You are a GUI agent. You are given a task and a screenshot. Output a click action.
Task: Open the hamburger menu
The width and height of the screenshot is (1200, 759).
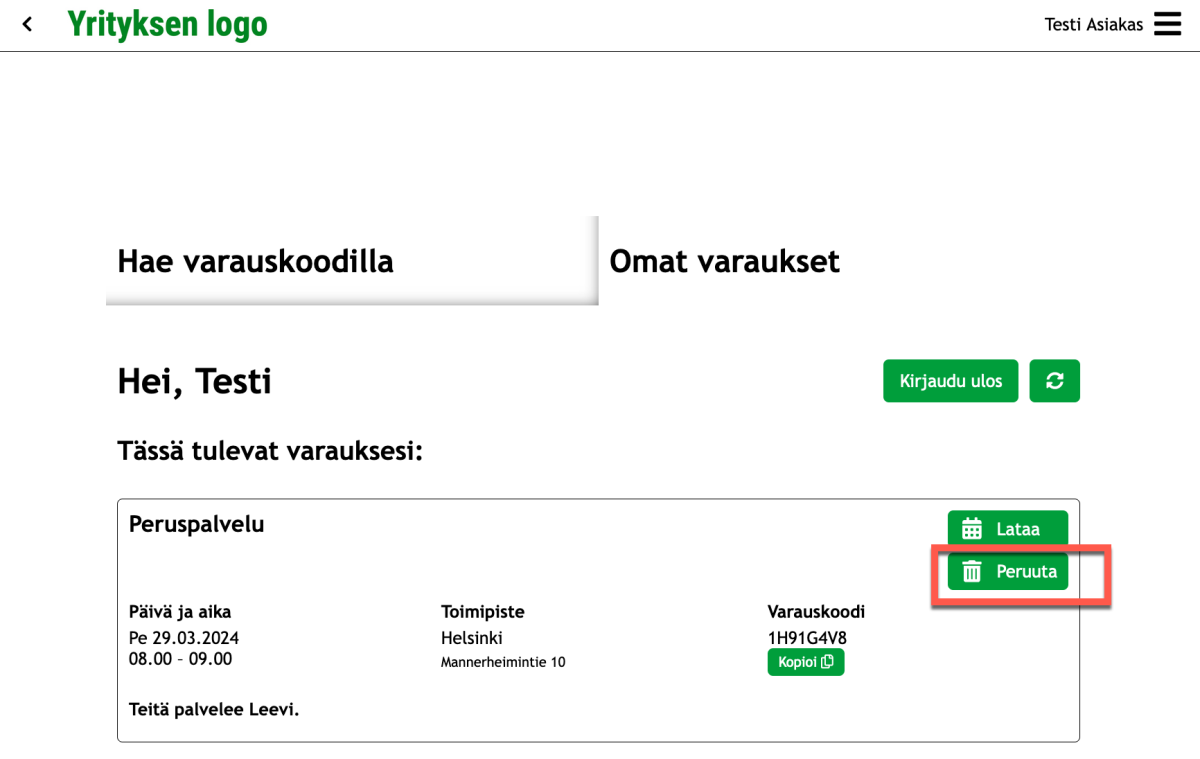[1168, 24]
